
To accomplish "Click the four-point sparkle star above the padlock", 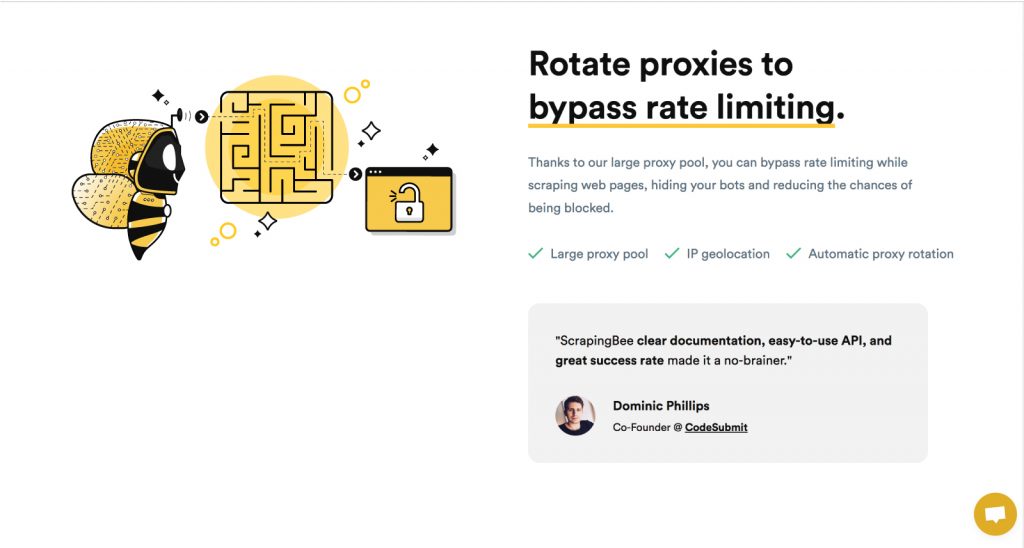I will click(431, 150).
